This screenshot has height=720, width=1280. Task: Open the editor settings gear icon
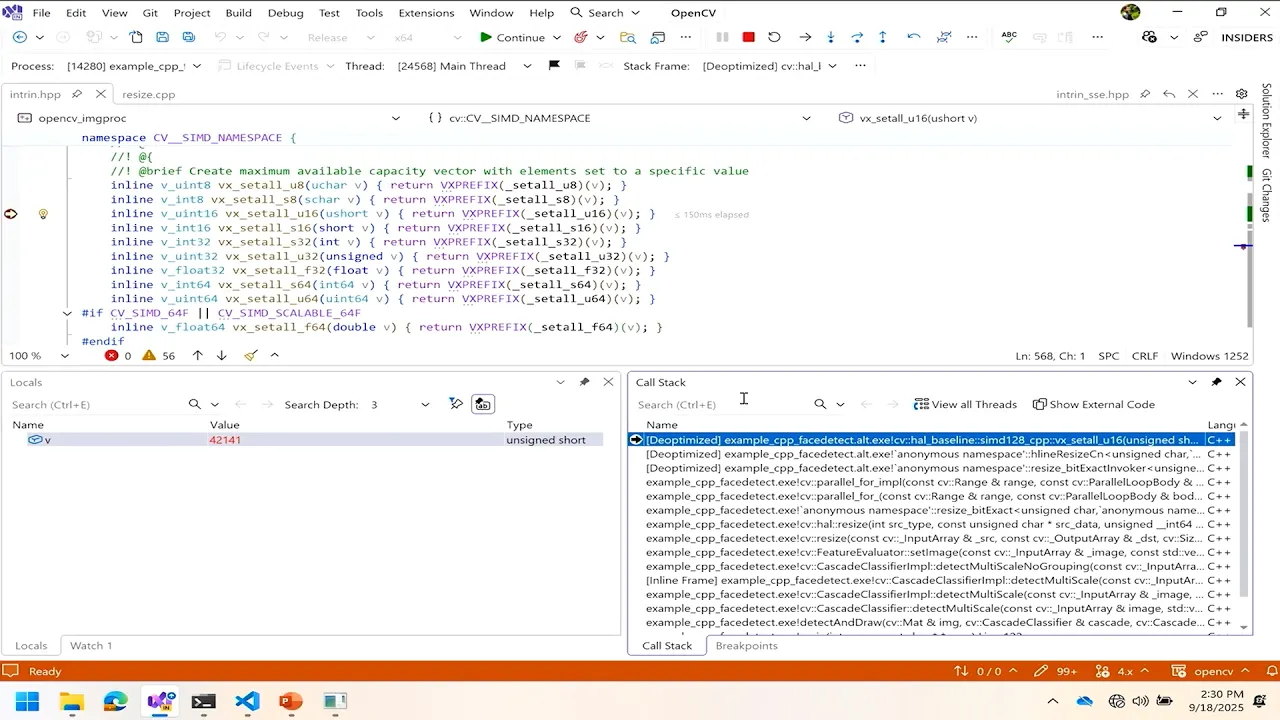[1242, 94]
